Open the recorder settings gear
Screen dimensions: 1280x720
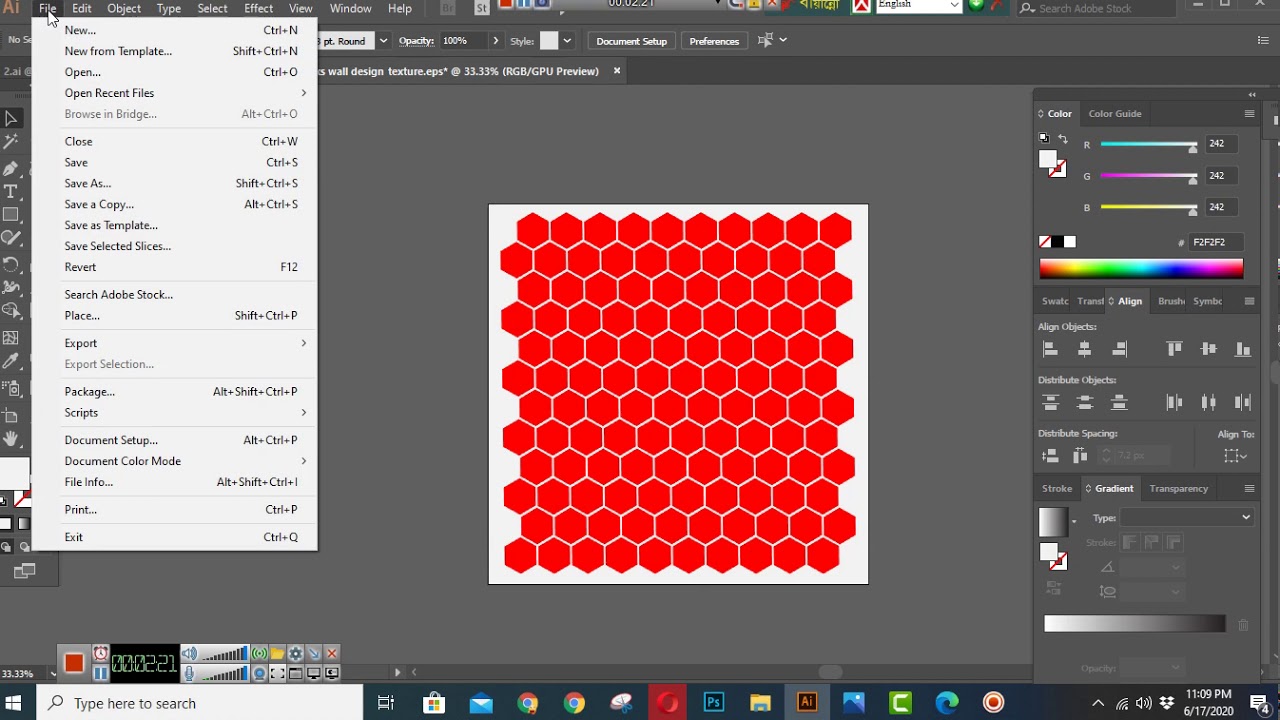pyautogui.click(x=295, y=654)
